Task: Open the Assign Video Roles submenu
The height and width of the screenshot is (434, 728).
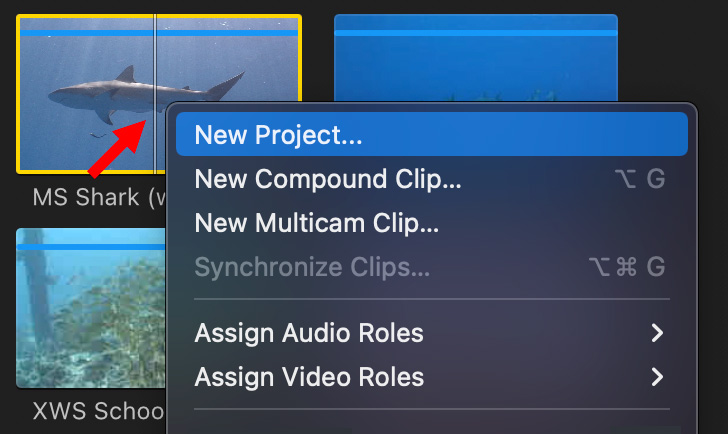Action: click(432, 376)
